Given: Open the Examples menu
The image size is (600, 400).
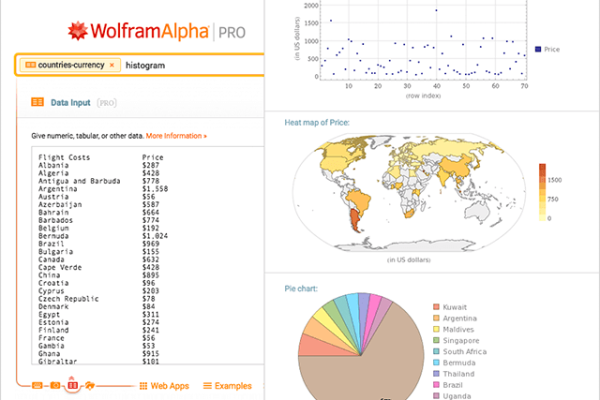Looking at the screenshot, I should click(226, 385).
